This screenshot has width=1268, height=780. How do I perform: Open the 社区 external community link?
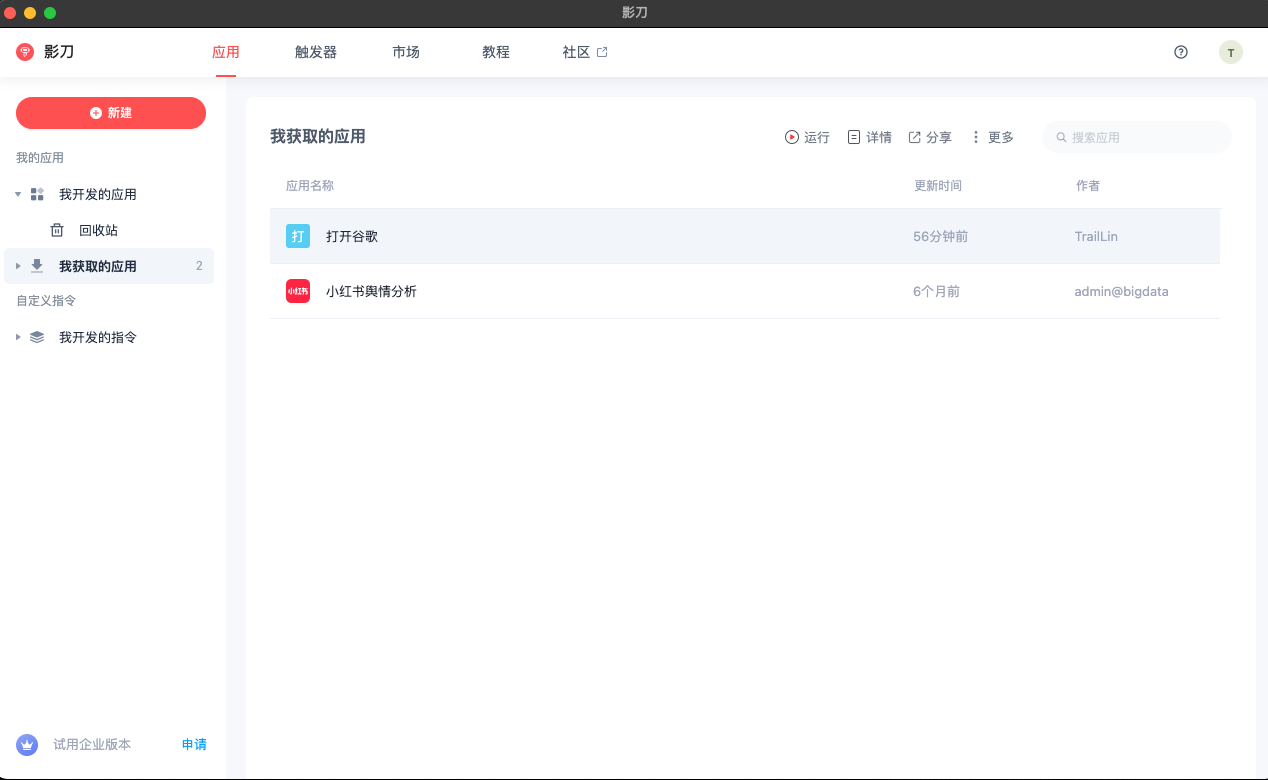click(x=584, y=51)
